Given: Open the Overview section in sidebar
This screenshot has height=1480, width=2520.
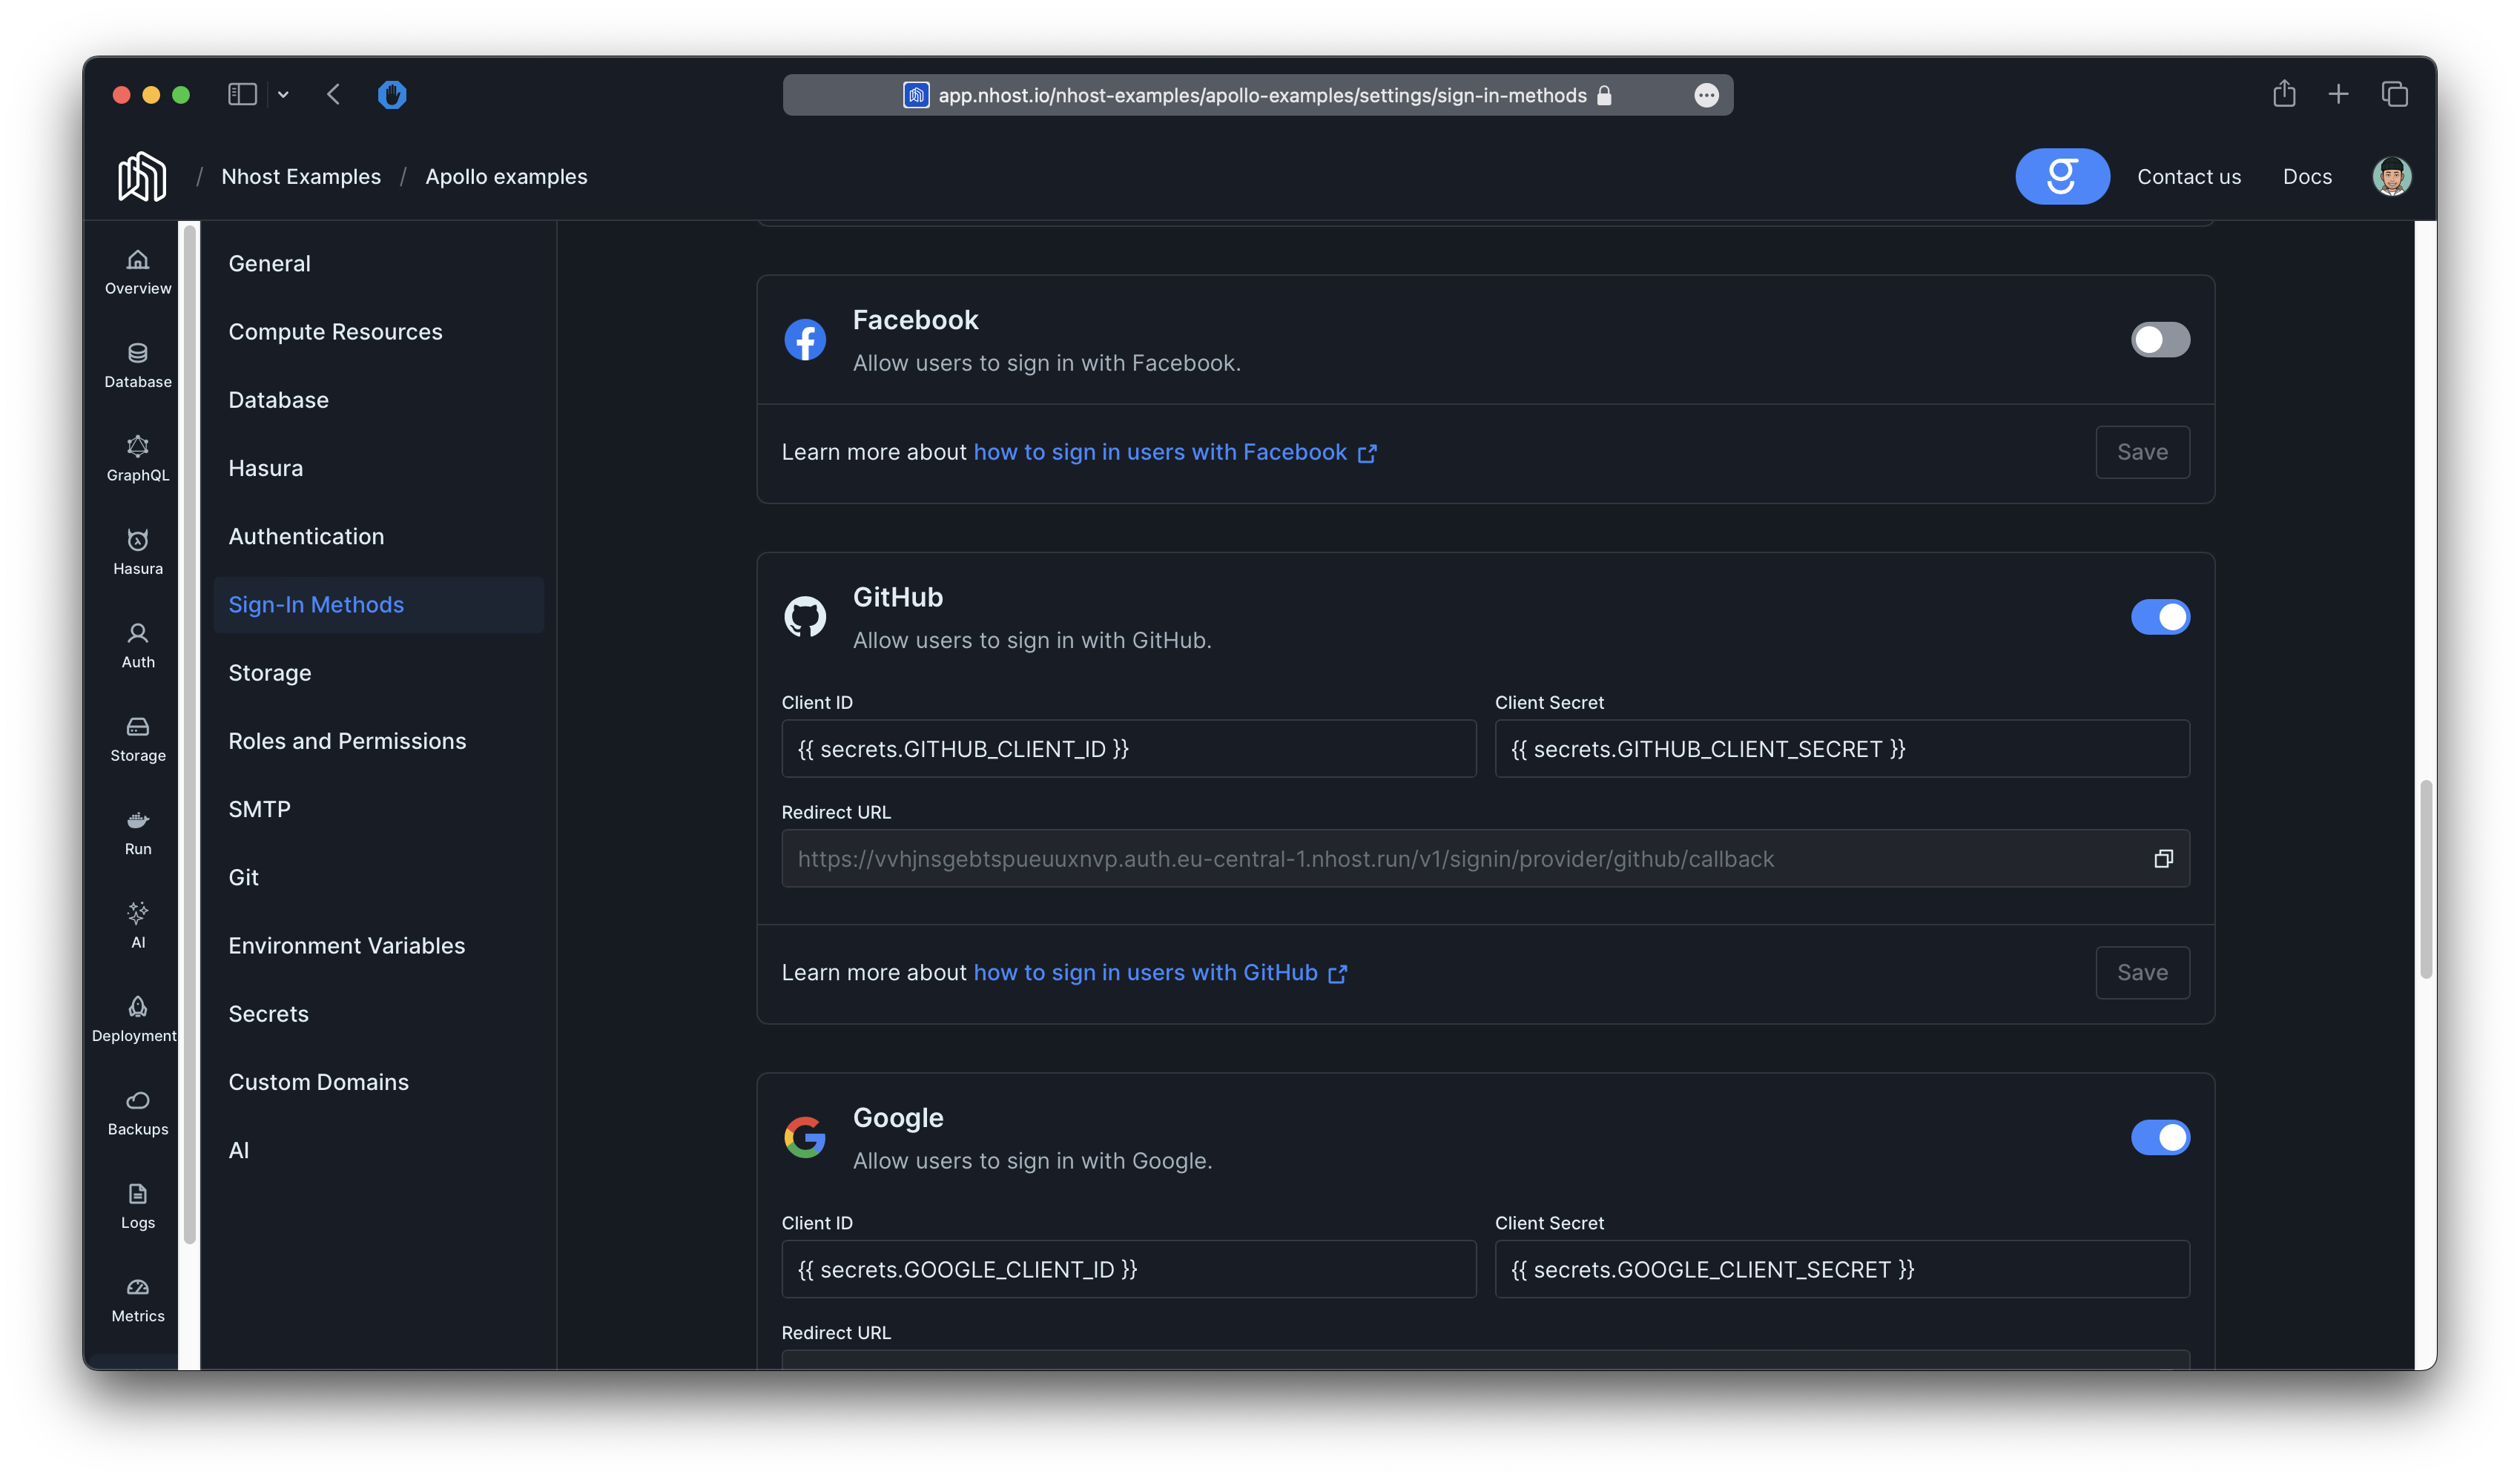Looking at the screenshot, I should (138, 272).
